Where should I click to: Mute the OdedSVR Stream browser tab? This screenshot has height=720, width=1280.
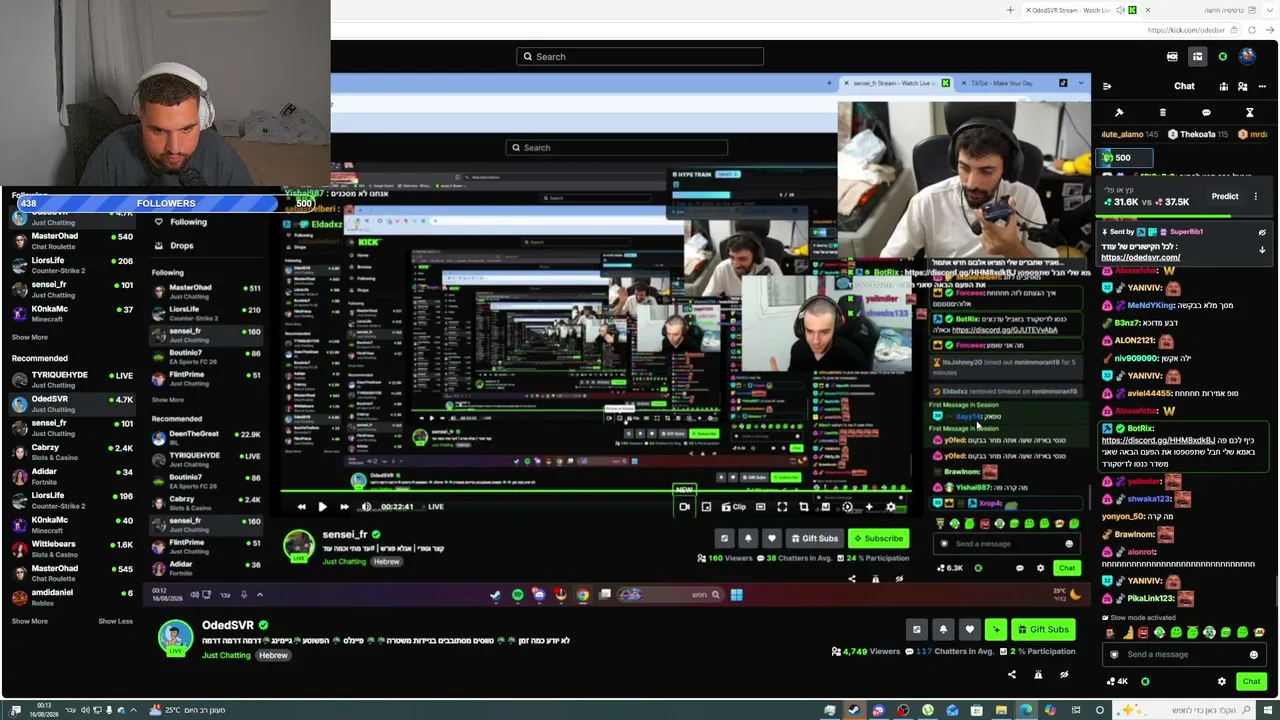point(1120,10)
